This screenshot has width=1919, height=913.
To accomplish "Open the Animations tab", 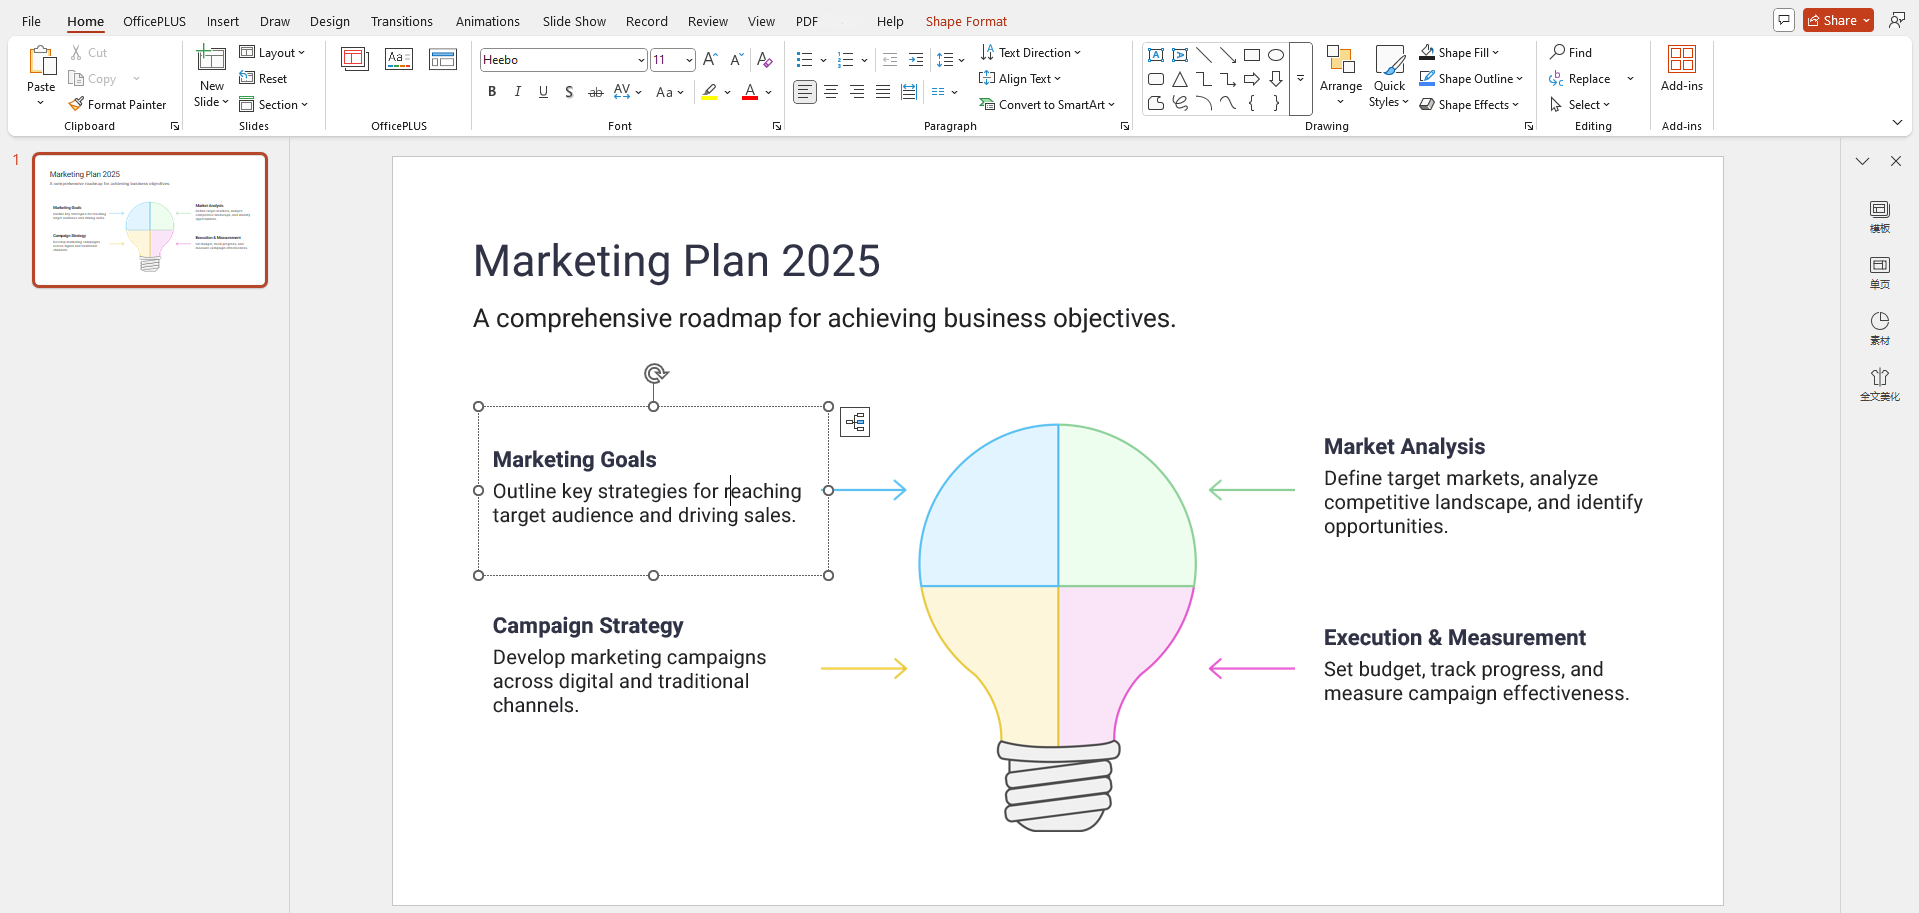I will pyautogui.click(x=488, y=21).
